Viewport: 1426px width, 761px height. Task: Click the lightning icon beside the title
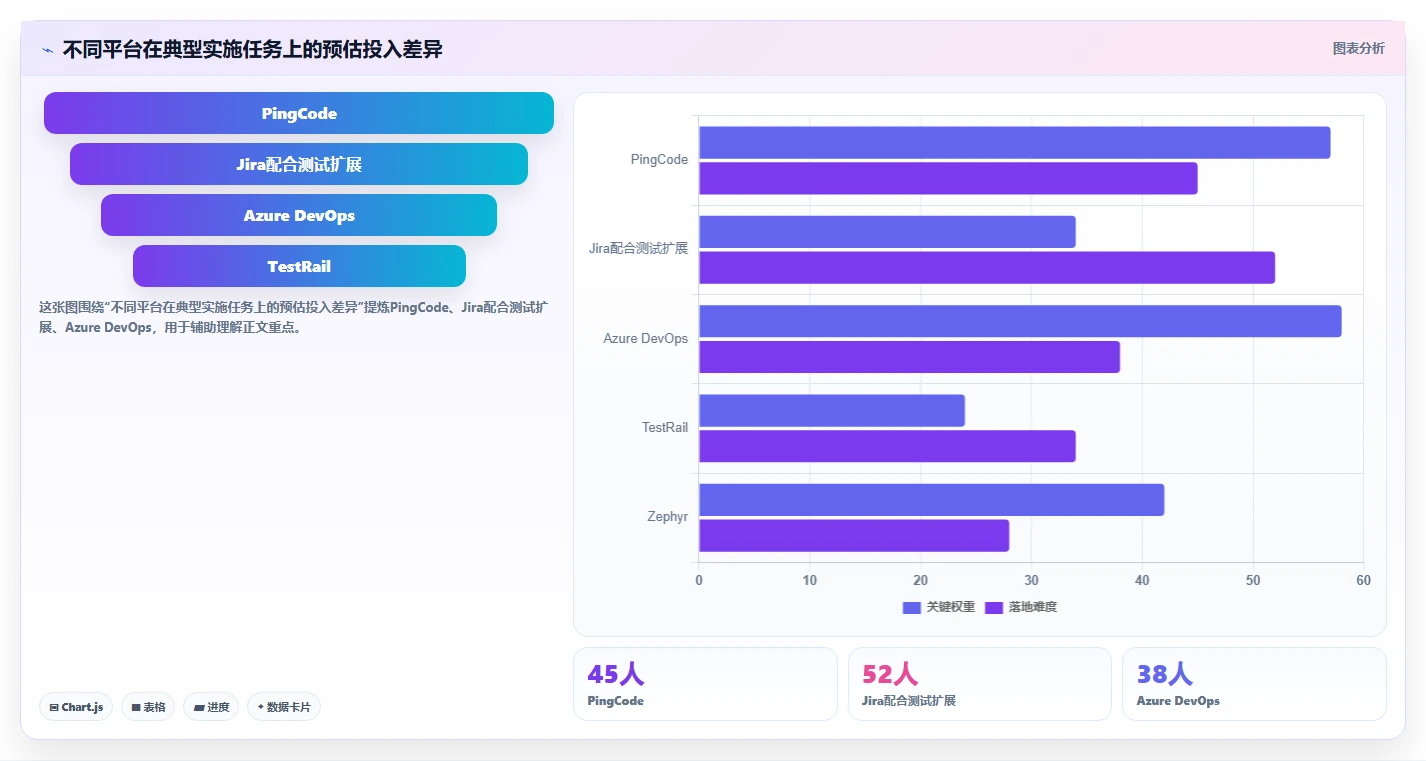point(48,50)
